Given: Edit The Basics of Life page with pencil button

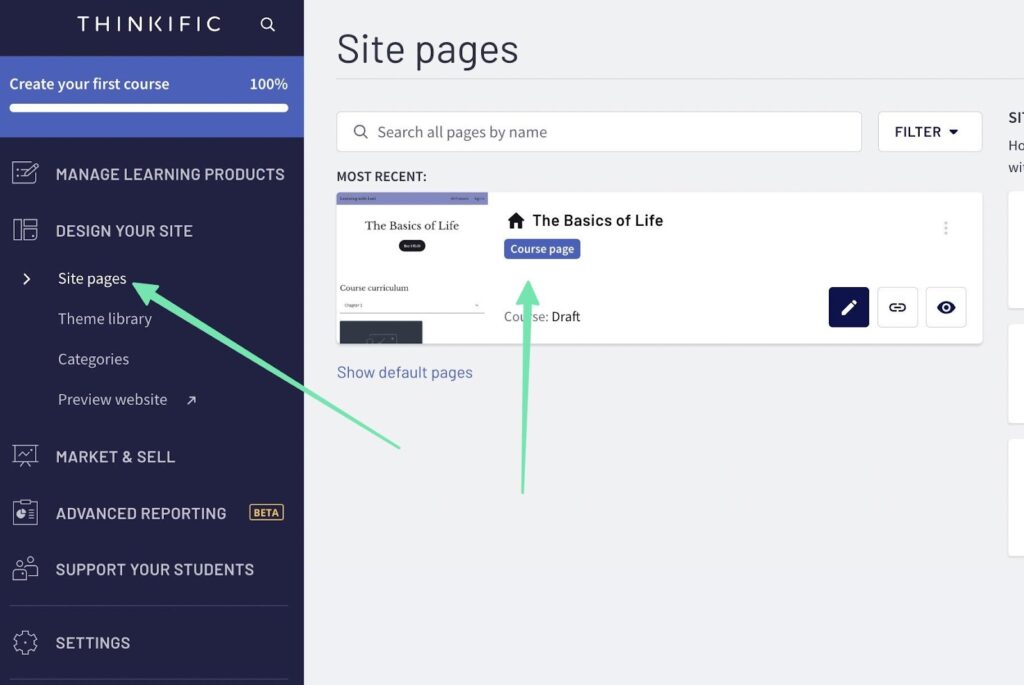Looking at the screenshot, I should [848, 307].
